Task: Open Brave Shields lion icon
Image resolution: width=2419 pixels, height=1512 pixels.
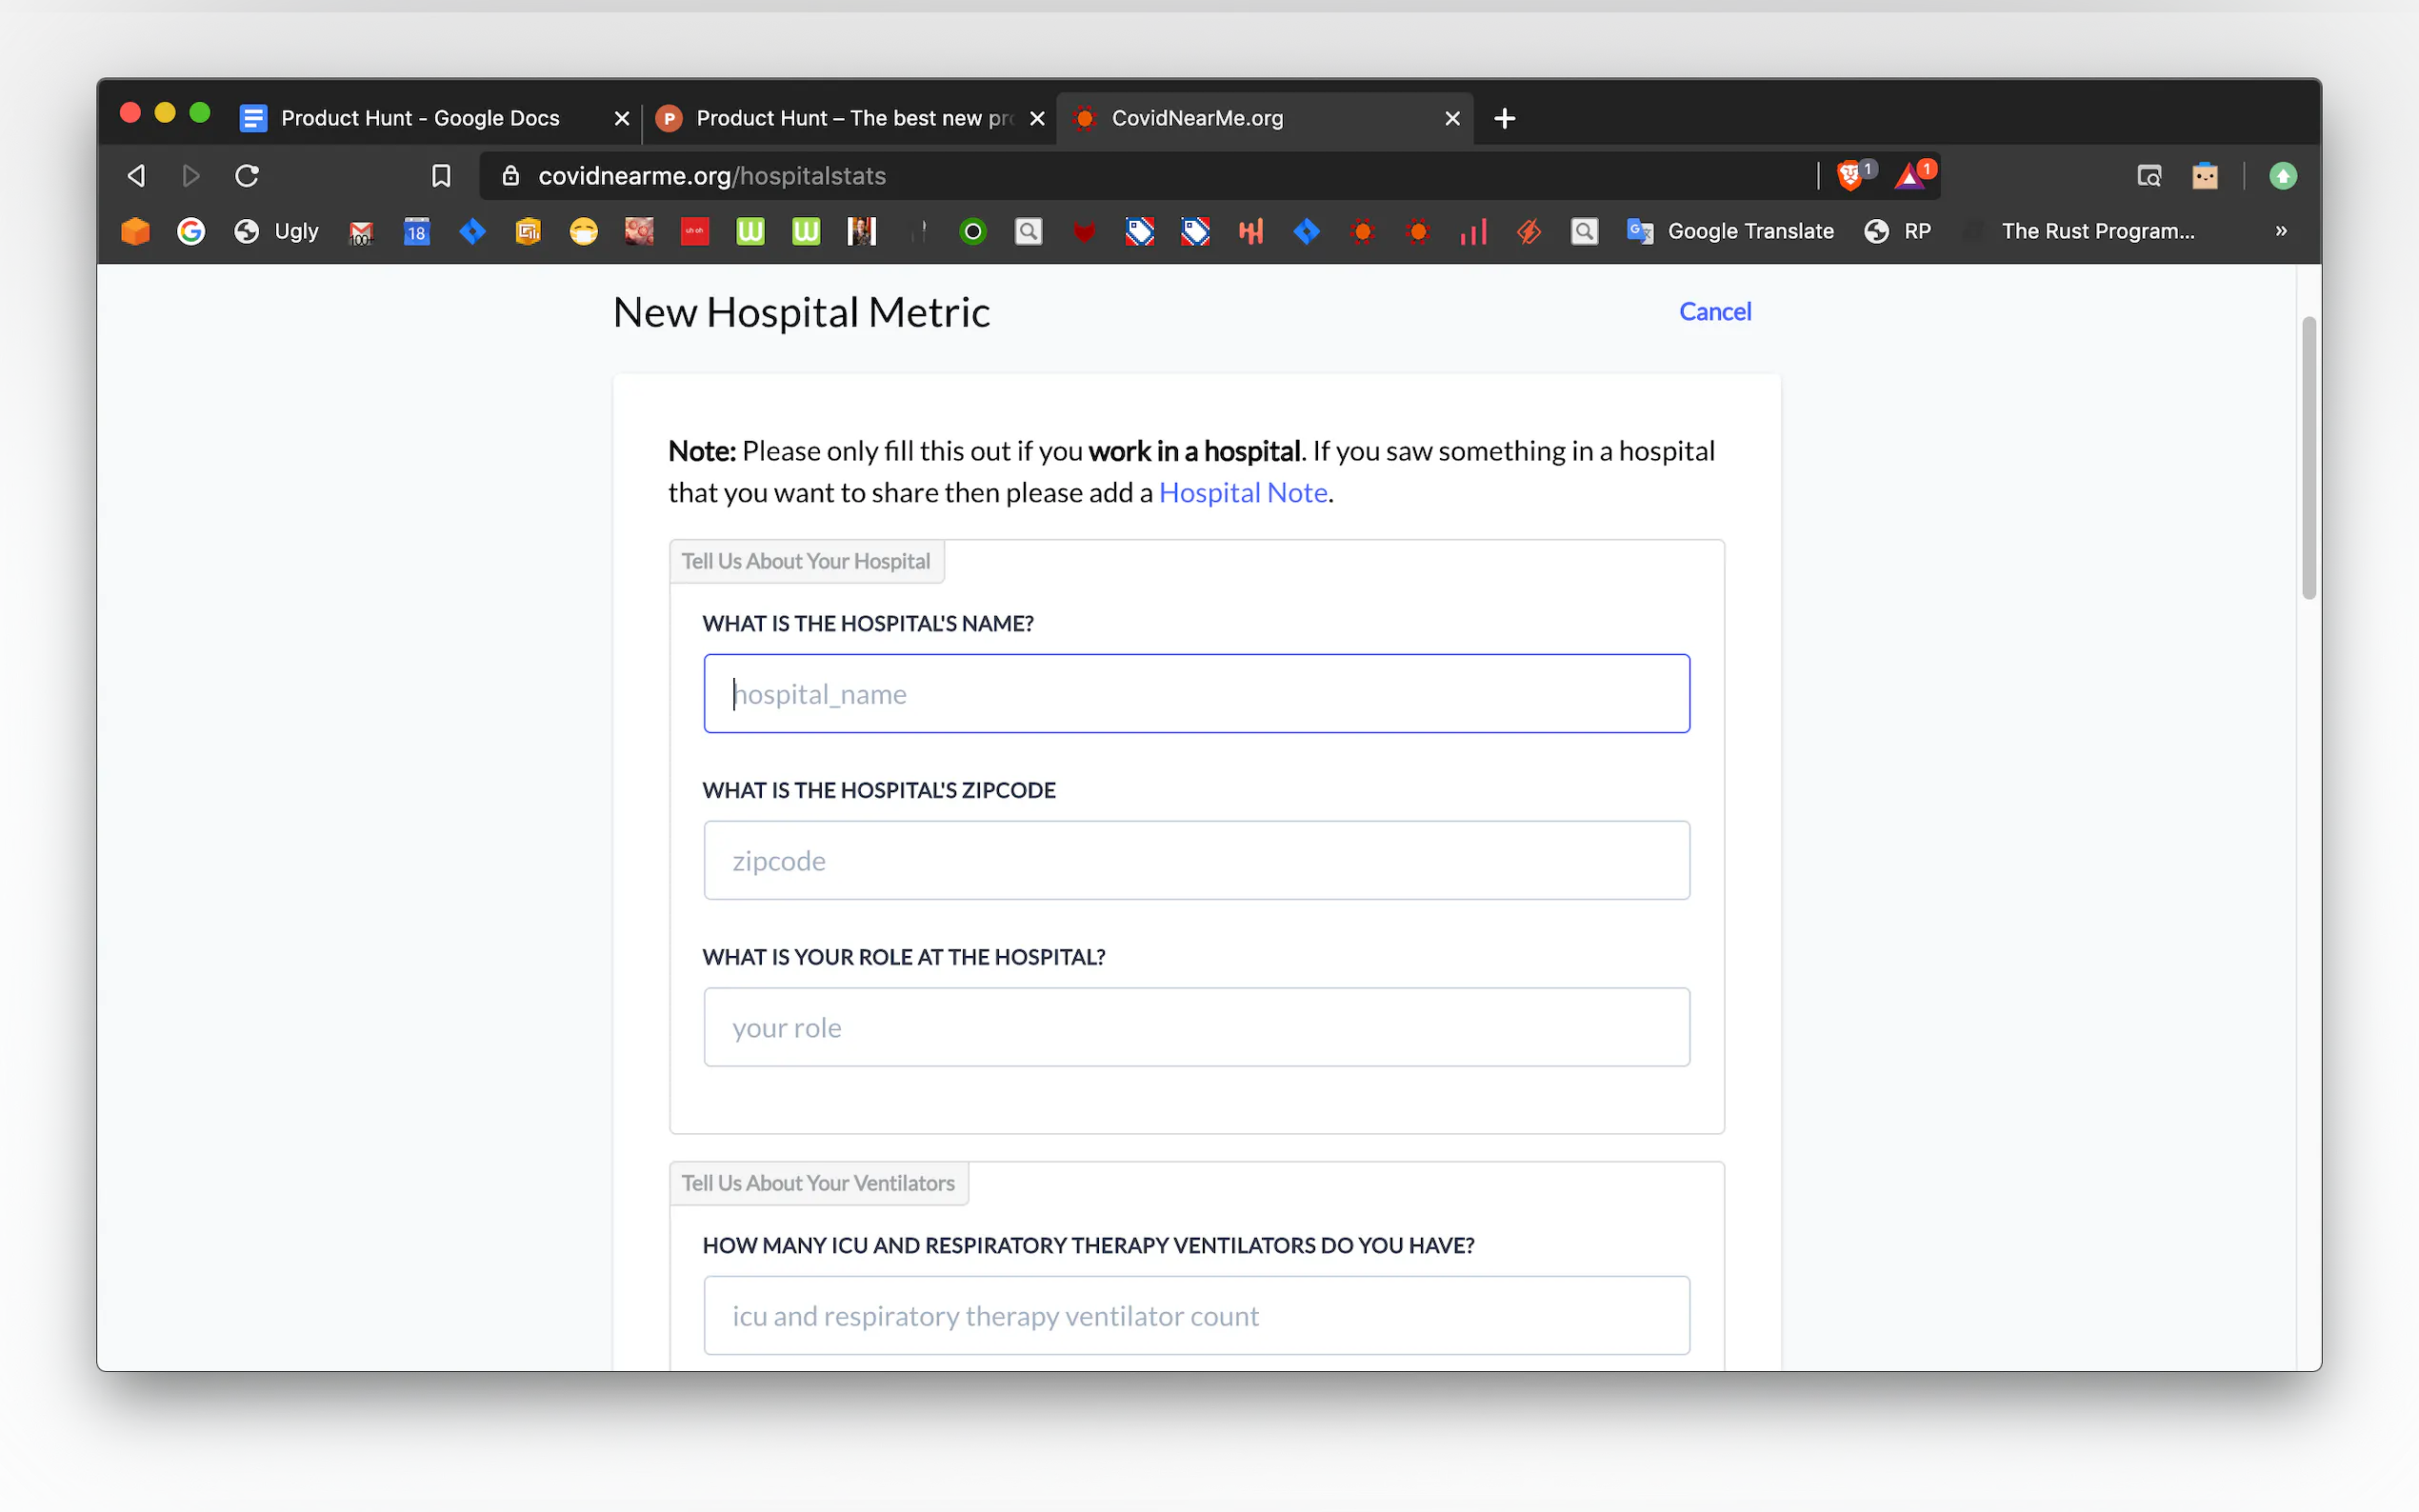Action: (1850, 176)
